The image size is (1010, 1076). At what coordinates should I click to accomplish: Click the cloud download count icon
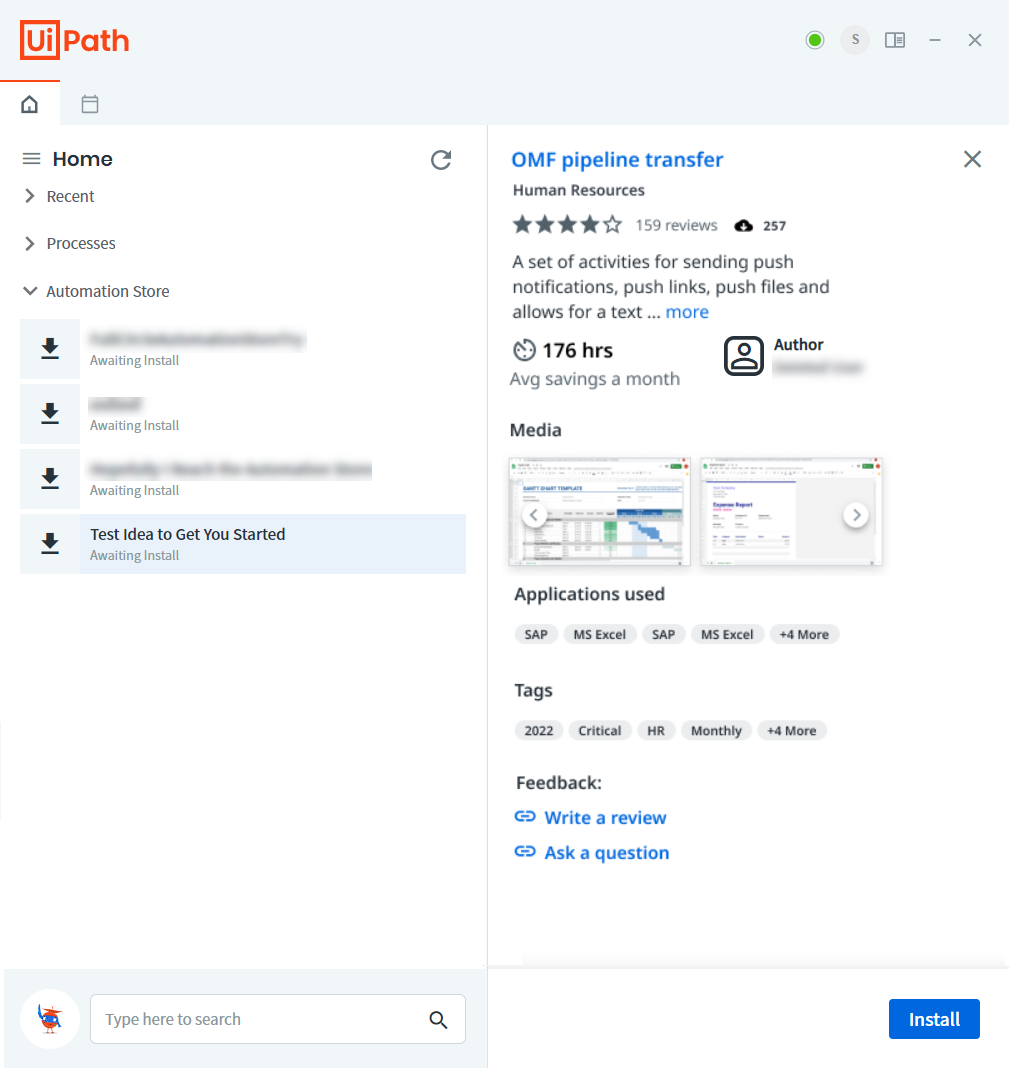tap(744, 226)
